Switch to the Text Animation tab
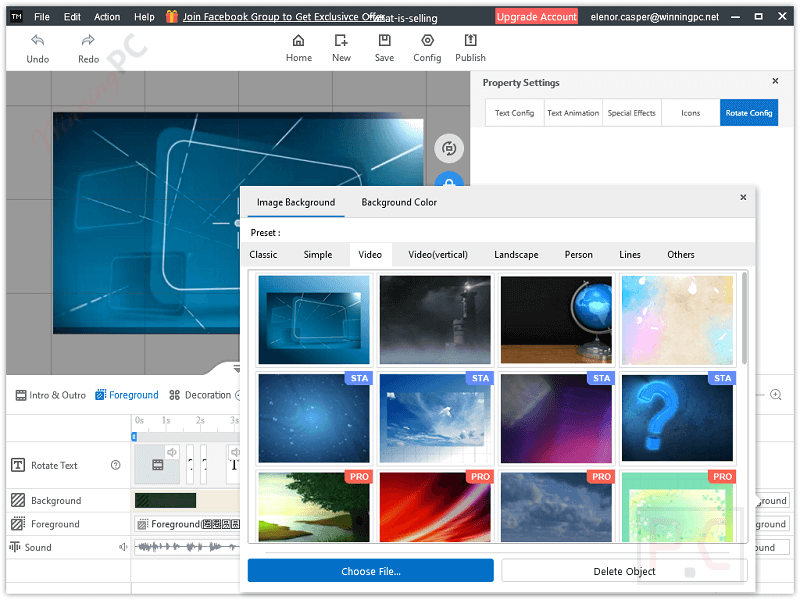 point(573,113)
